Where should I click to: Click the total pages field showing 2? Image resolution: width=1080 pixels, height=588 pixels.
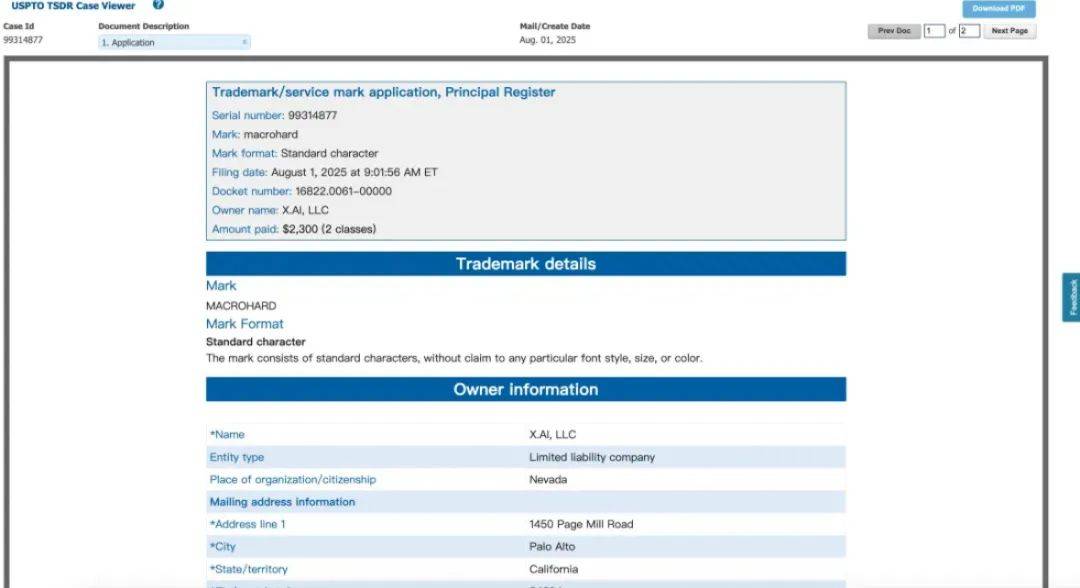tap(969, 31)
